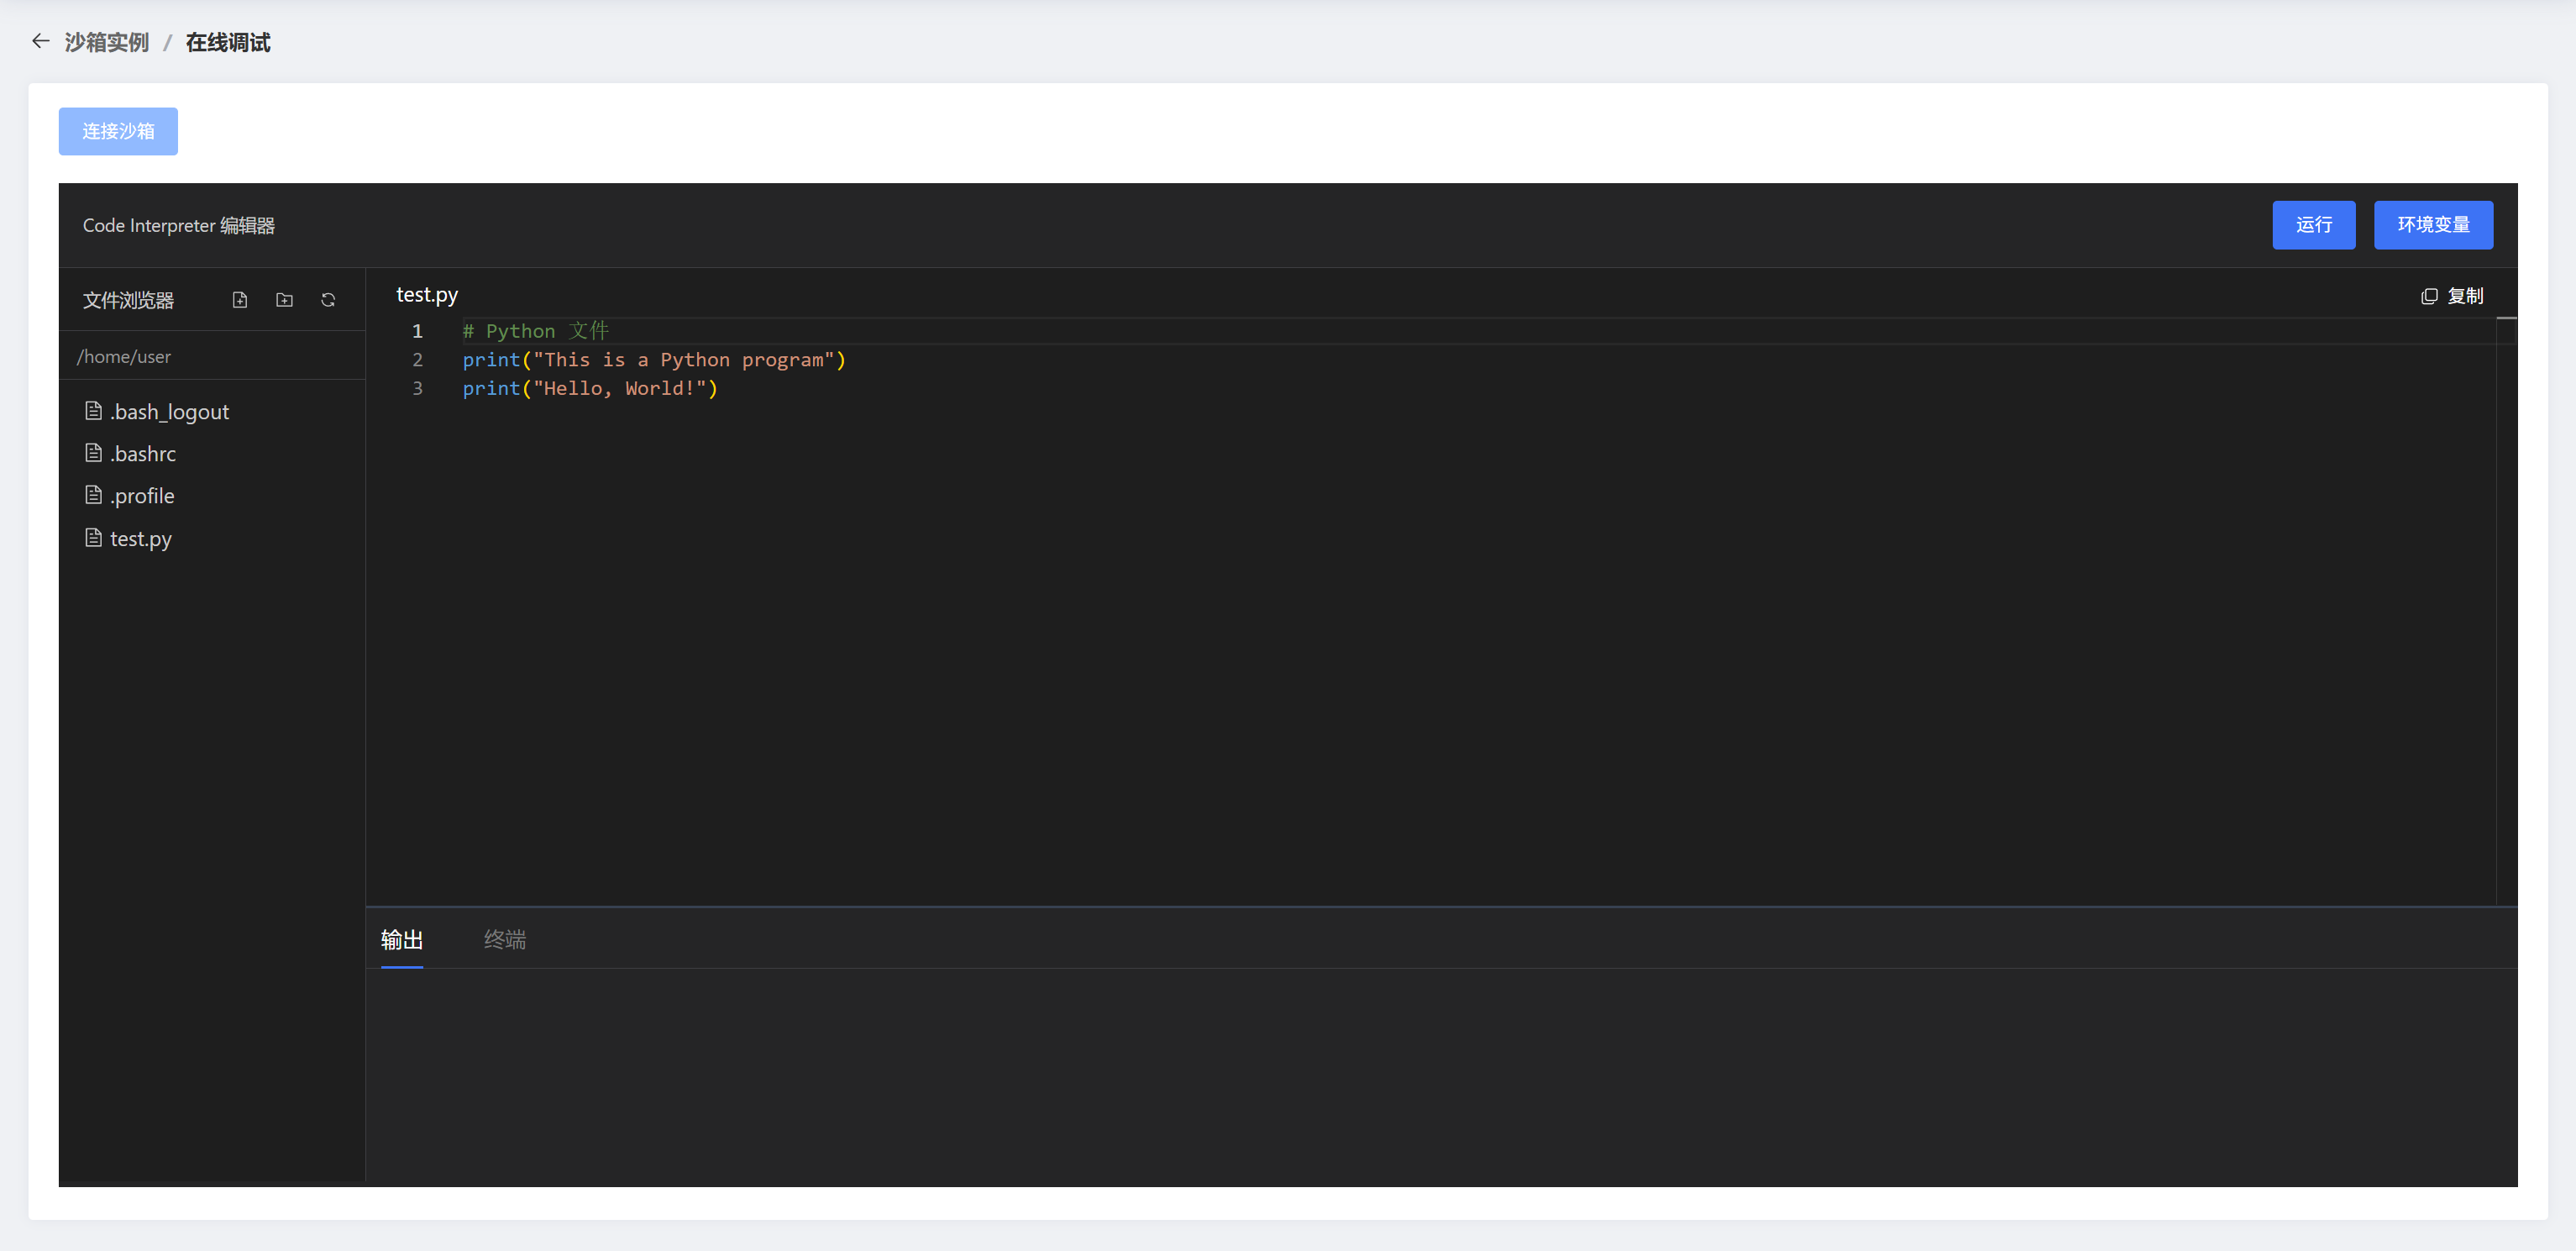The height and width of the screenshot is (1251, 2576).
Task: Click the file icon beside .bashrc
Action: (x=94, y=453)
